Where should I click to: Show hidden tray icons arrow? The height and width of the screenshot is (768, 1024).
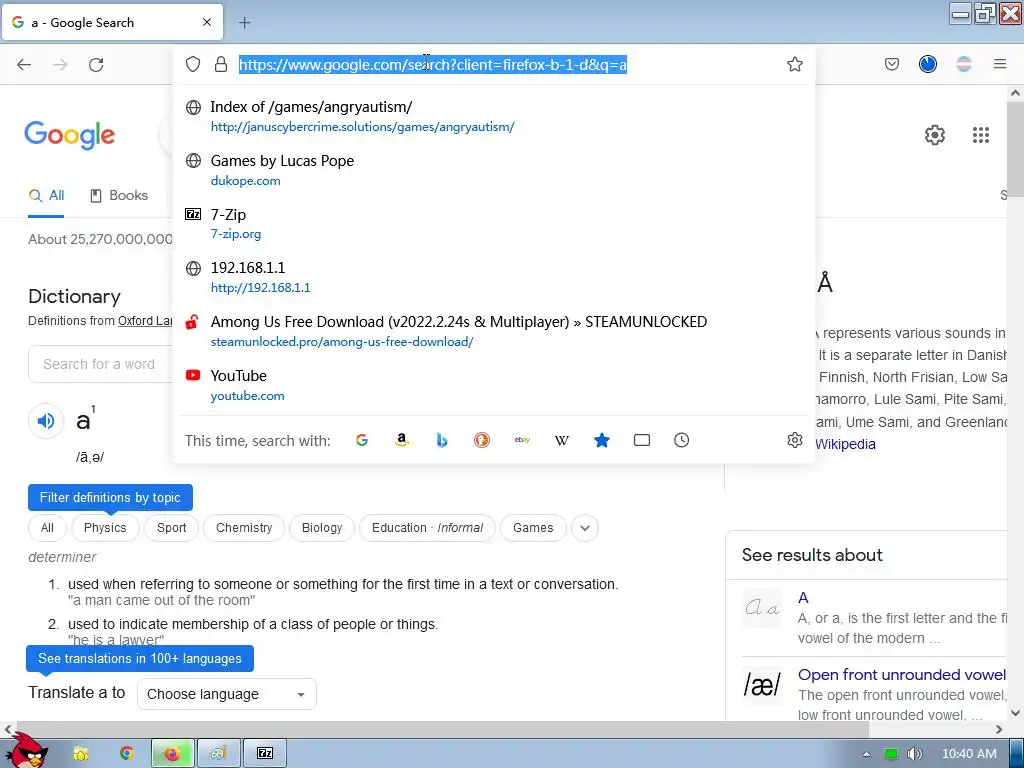866,754
